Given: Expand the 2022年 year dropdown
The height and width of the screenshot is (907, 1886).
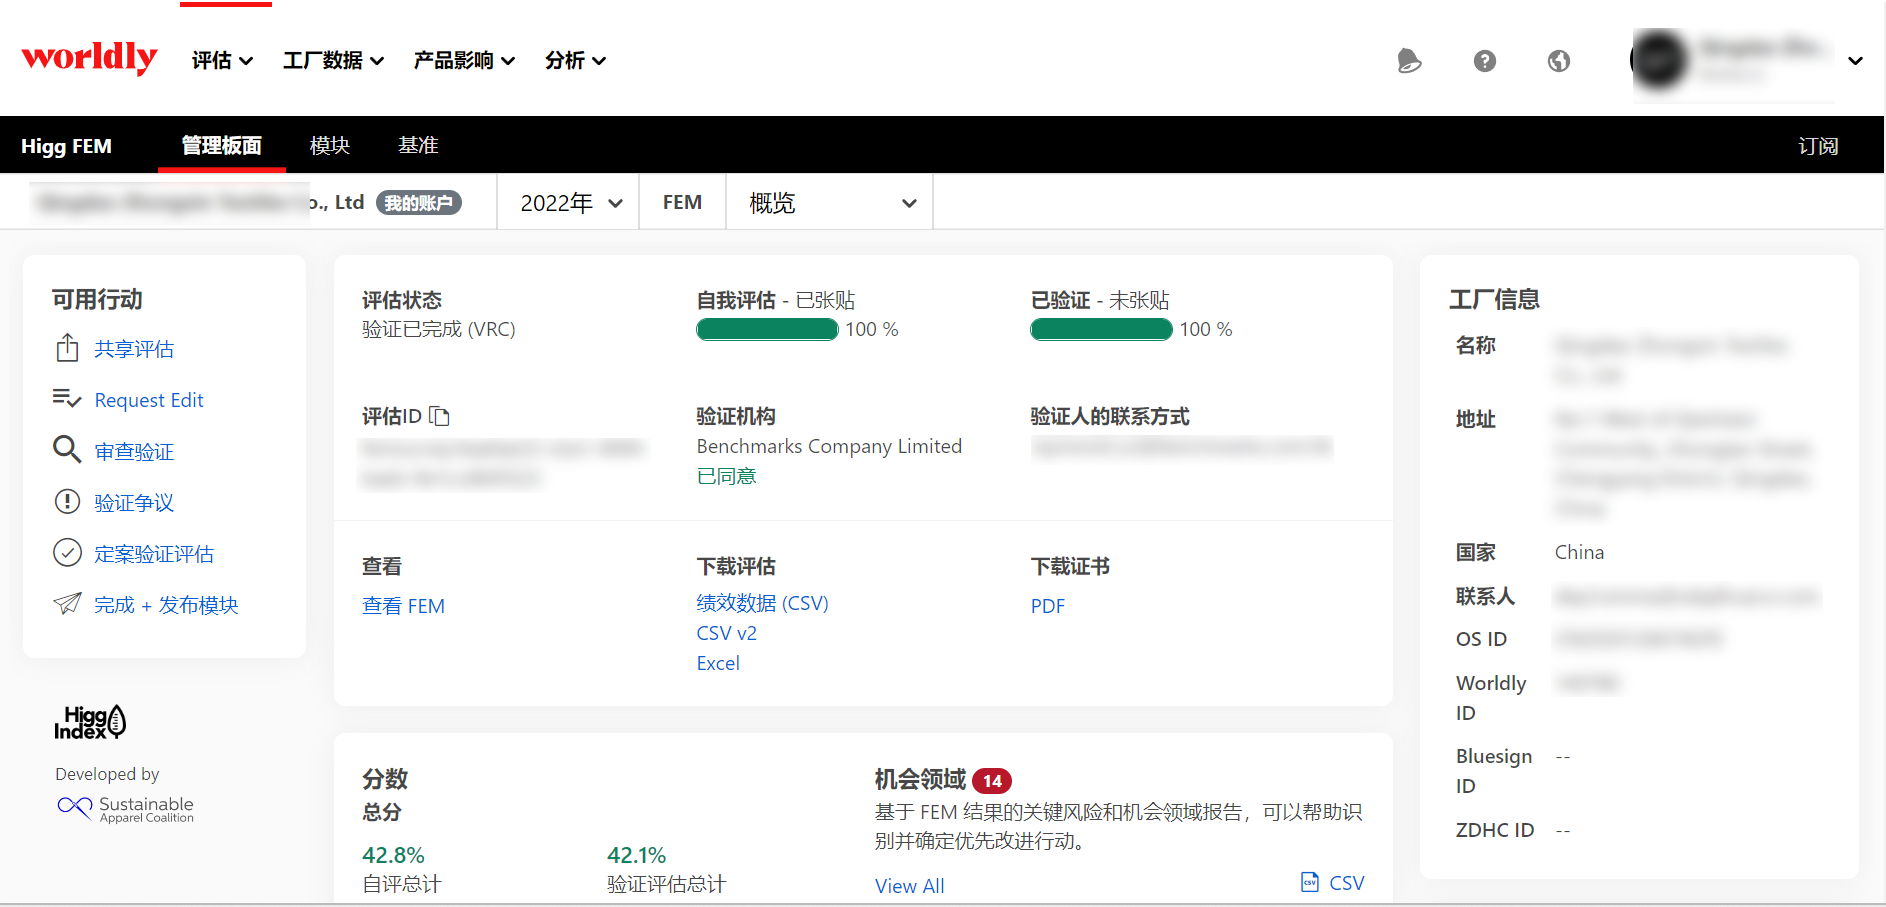Looking at the screenshot, I should point(570,203).
